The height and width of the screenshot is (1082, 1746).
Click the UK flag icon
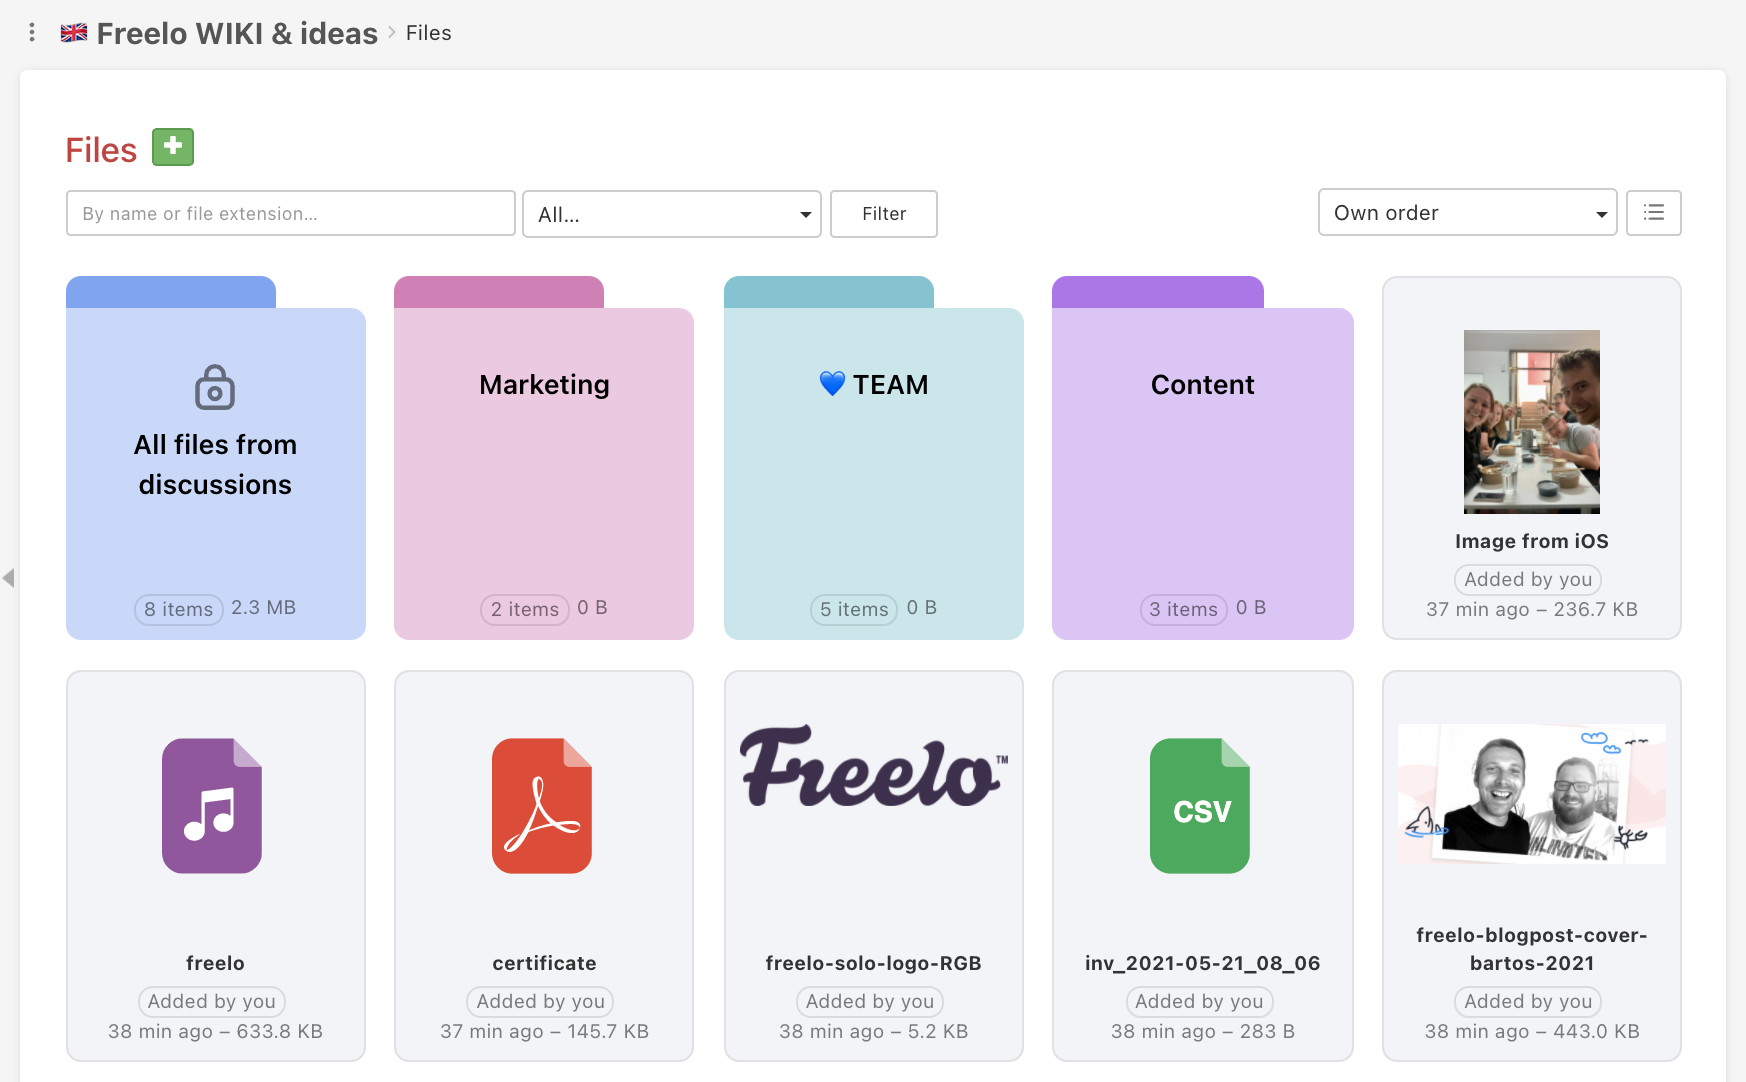tap(74, 33)
